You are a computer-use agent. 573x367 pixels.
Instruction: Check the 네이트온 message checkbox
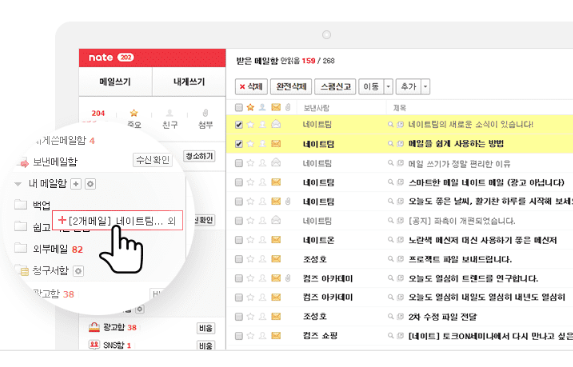pyautogui.click(x=239, y=240)
